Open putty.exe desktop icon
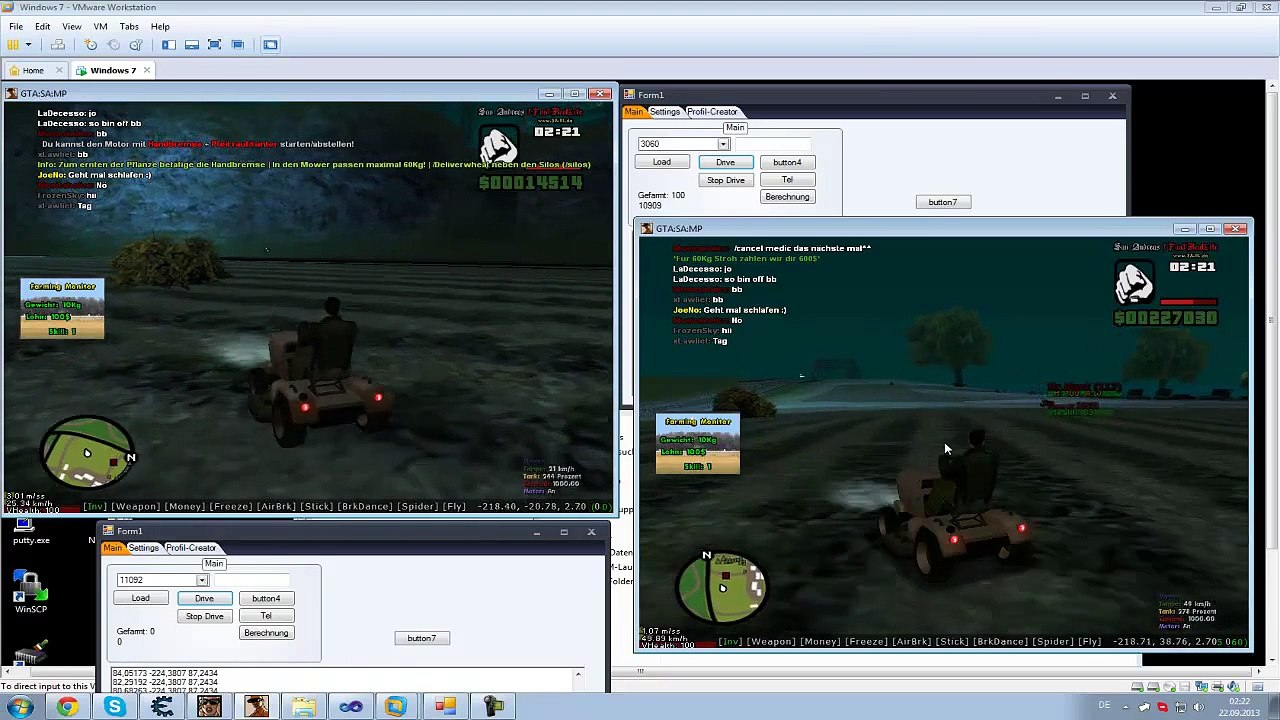This screenshot has height=720, width=1280. click(x=30, y=530)
